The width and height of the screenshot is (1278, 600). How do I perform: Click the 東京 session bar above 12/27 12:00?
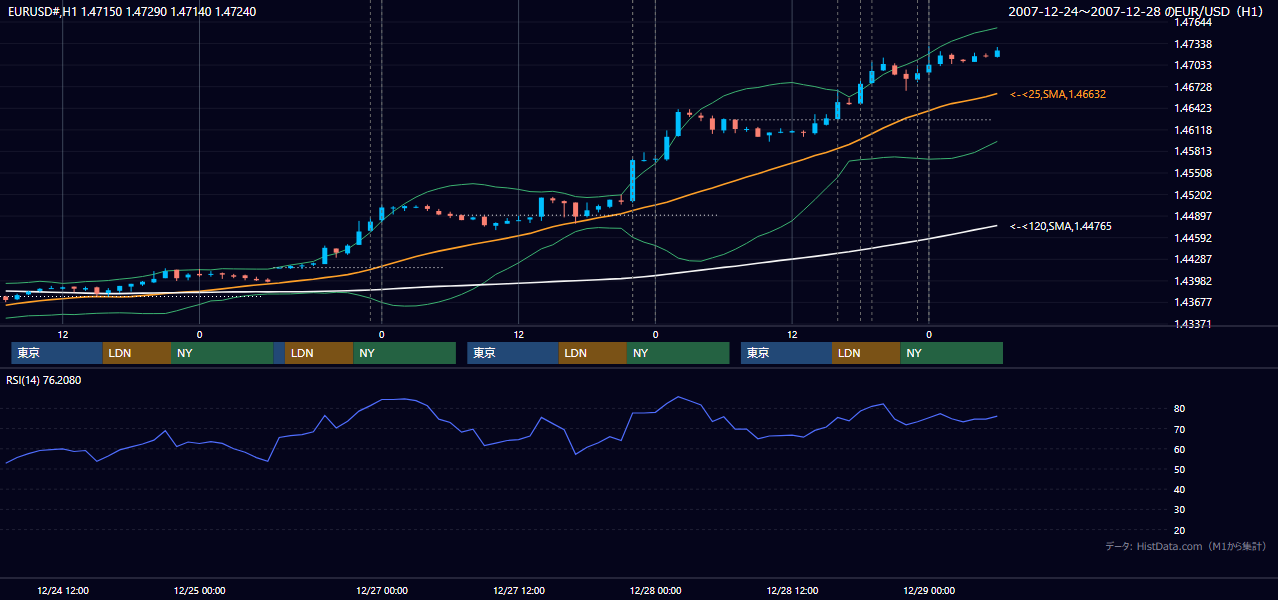pos(513,353)
